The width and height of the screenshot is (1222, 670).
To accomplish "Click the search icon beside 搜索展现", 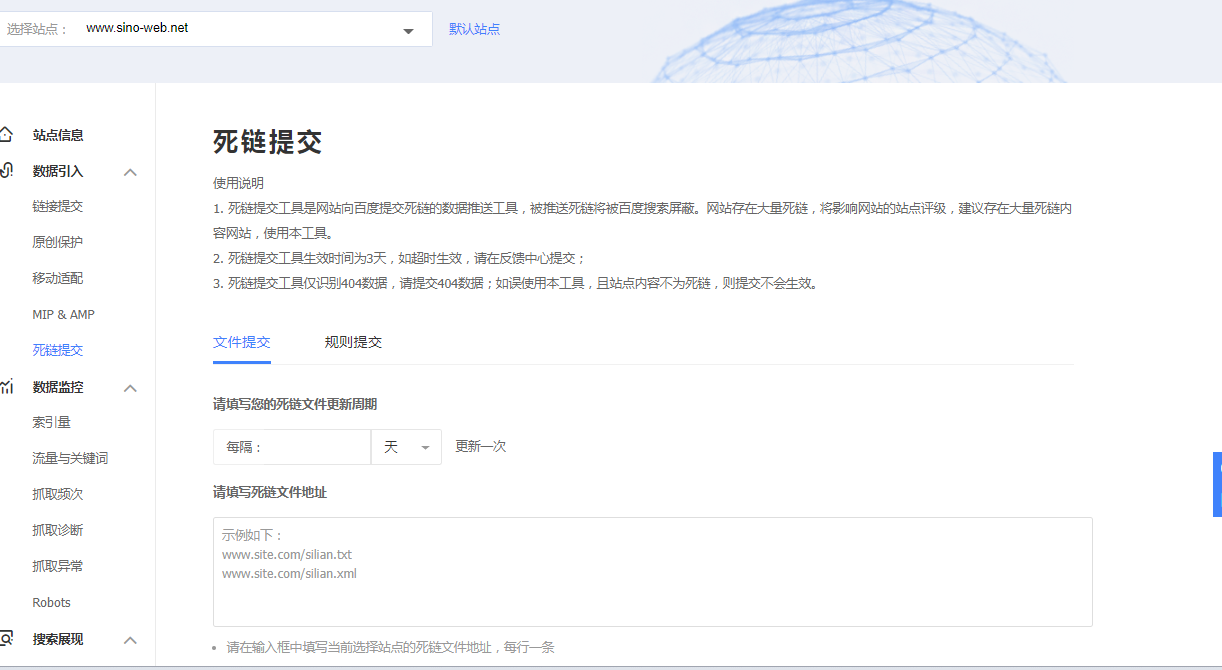I will [7, 638].
